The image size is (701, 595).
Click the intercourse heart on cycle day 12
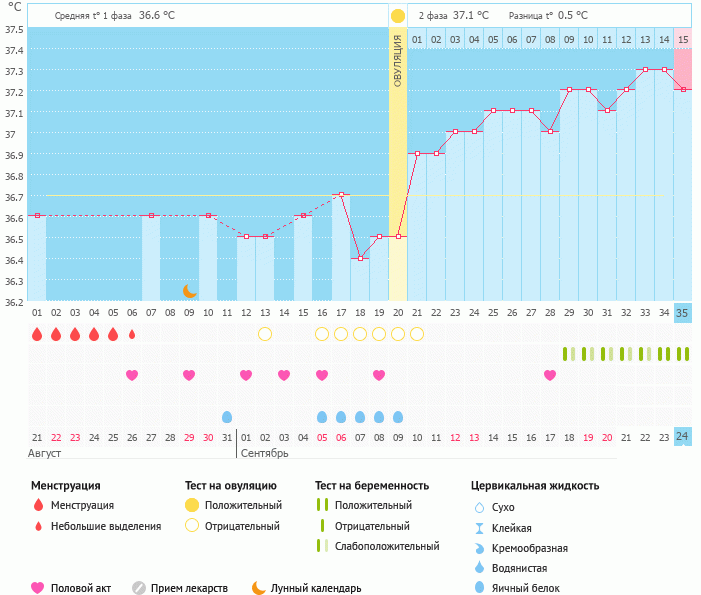[x=246, y=375]
